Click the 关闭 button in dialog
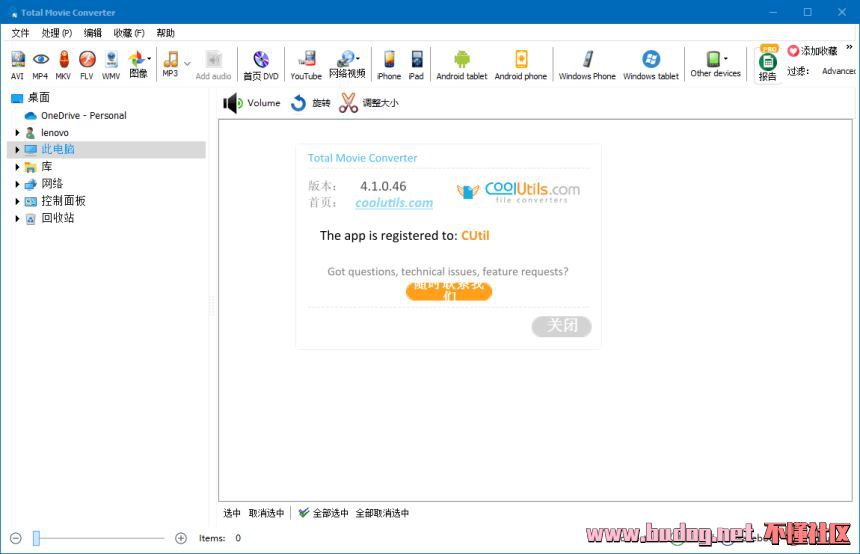This screenshot has height=554, width=860. 561,326
